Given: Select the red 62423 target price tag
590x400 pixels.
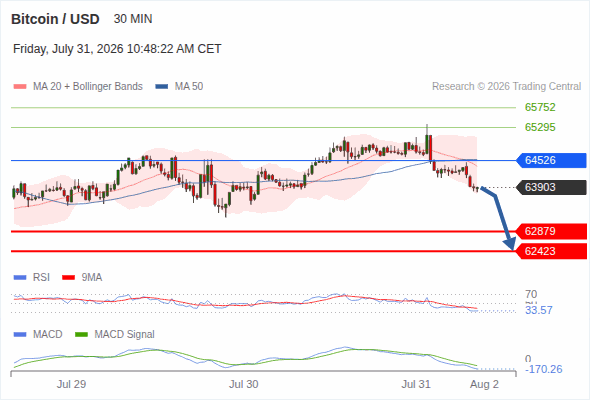Looking at the screenshot, I should 551,251.
